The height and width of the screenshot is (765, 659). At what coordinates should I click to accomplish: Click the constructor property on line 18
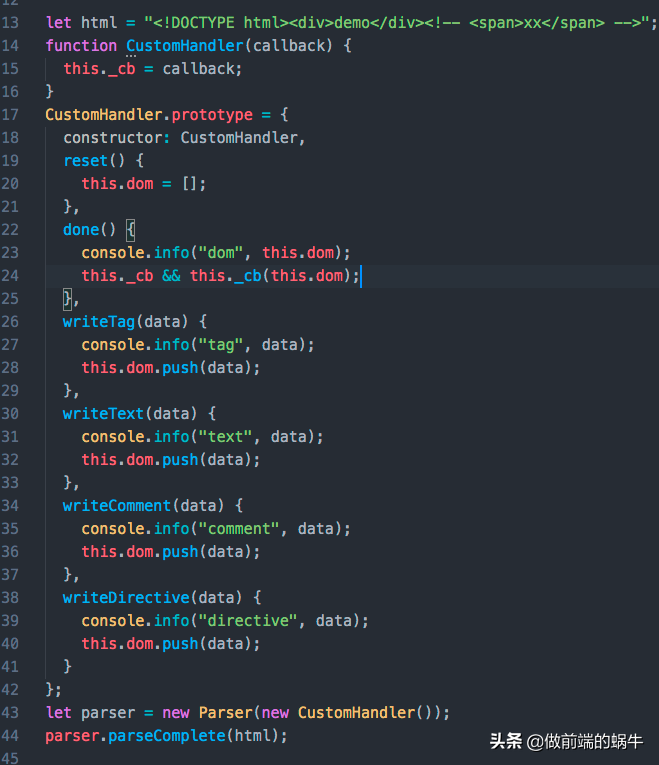click(113, 138)
